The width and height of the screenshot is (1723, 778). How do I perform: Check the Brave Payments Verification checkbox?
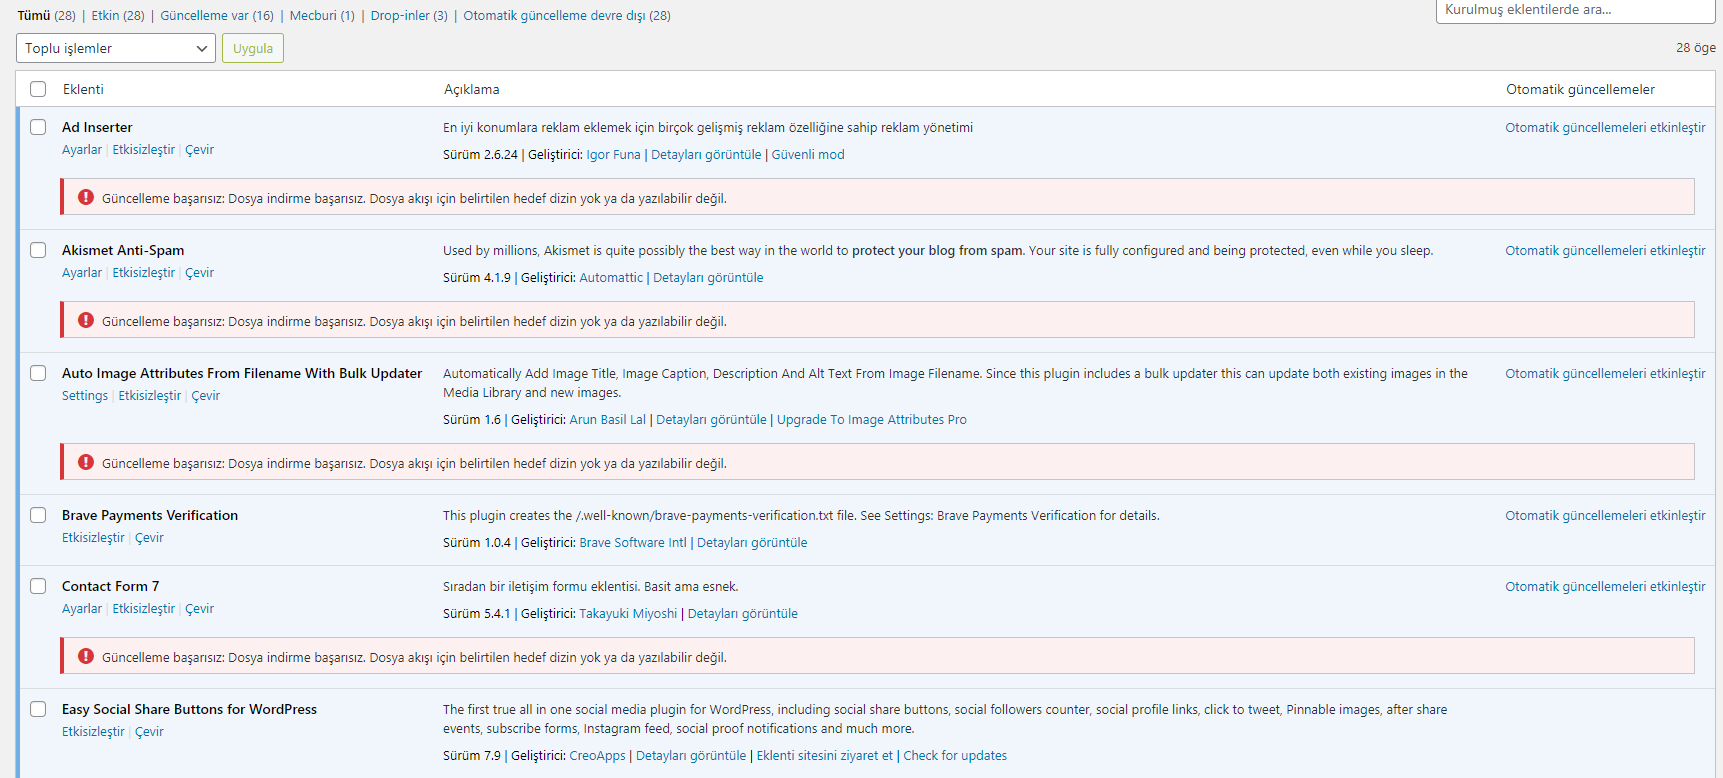tap(38, 515)
